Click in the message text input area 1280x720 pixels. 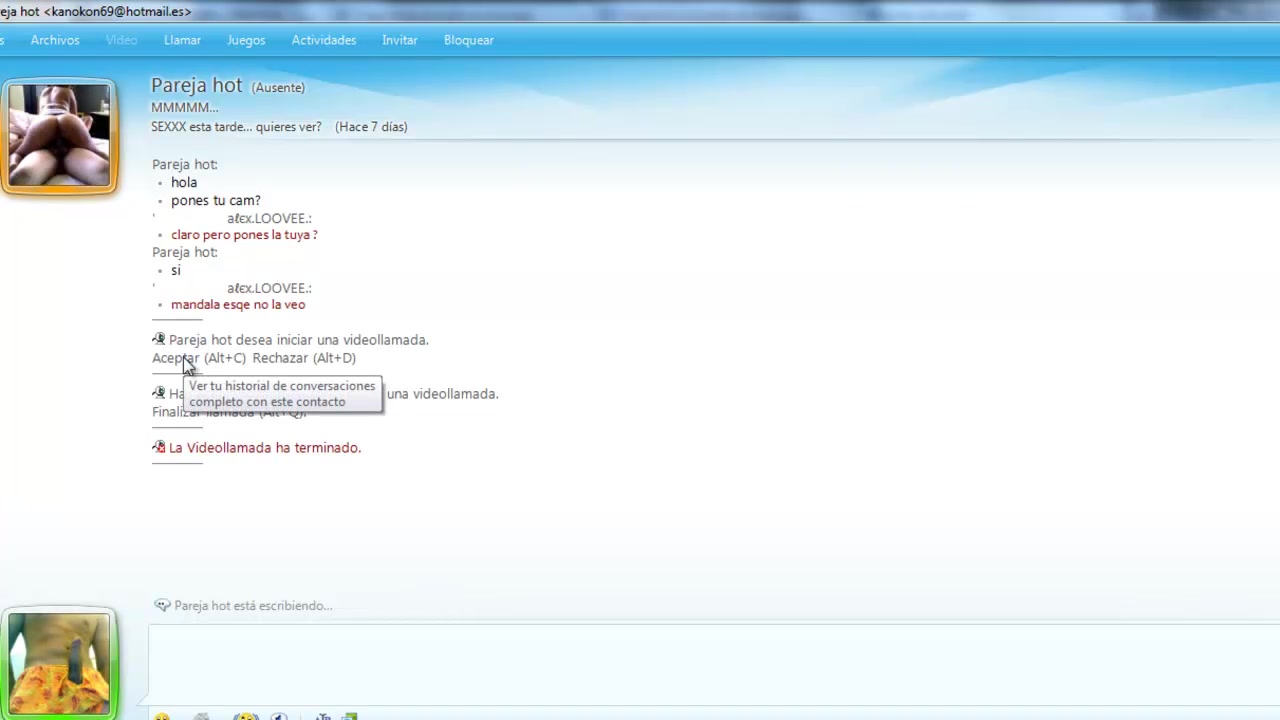[700, 665]
